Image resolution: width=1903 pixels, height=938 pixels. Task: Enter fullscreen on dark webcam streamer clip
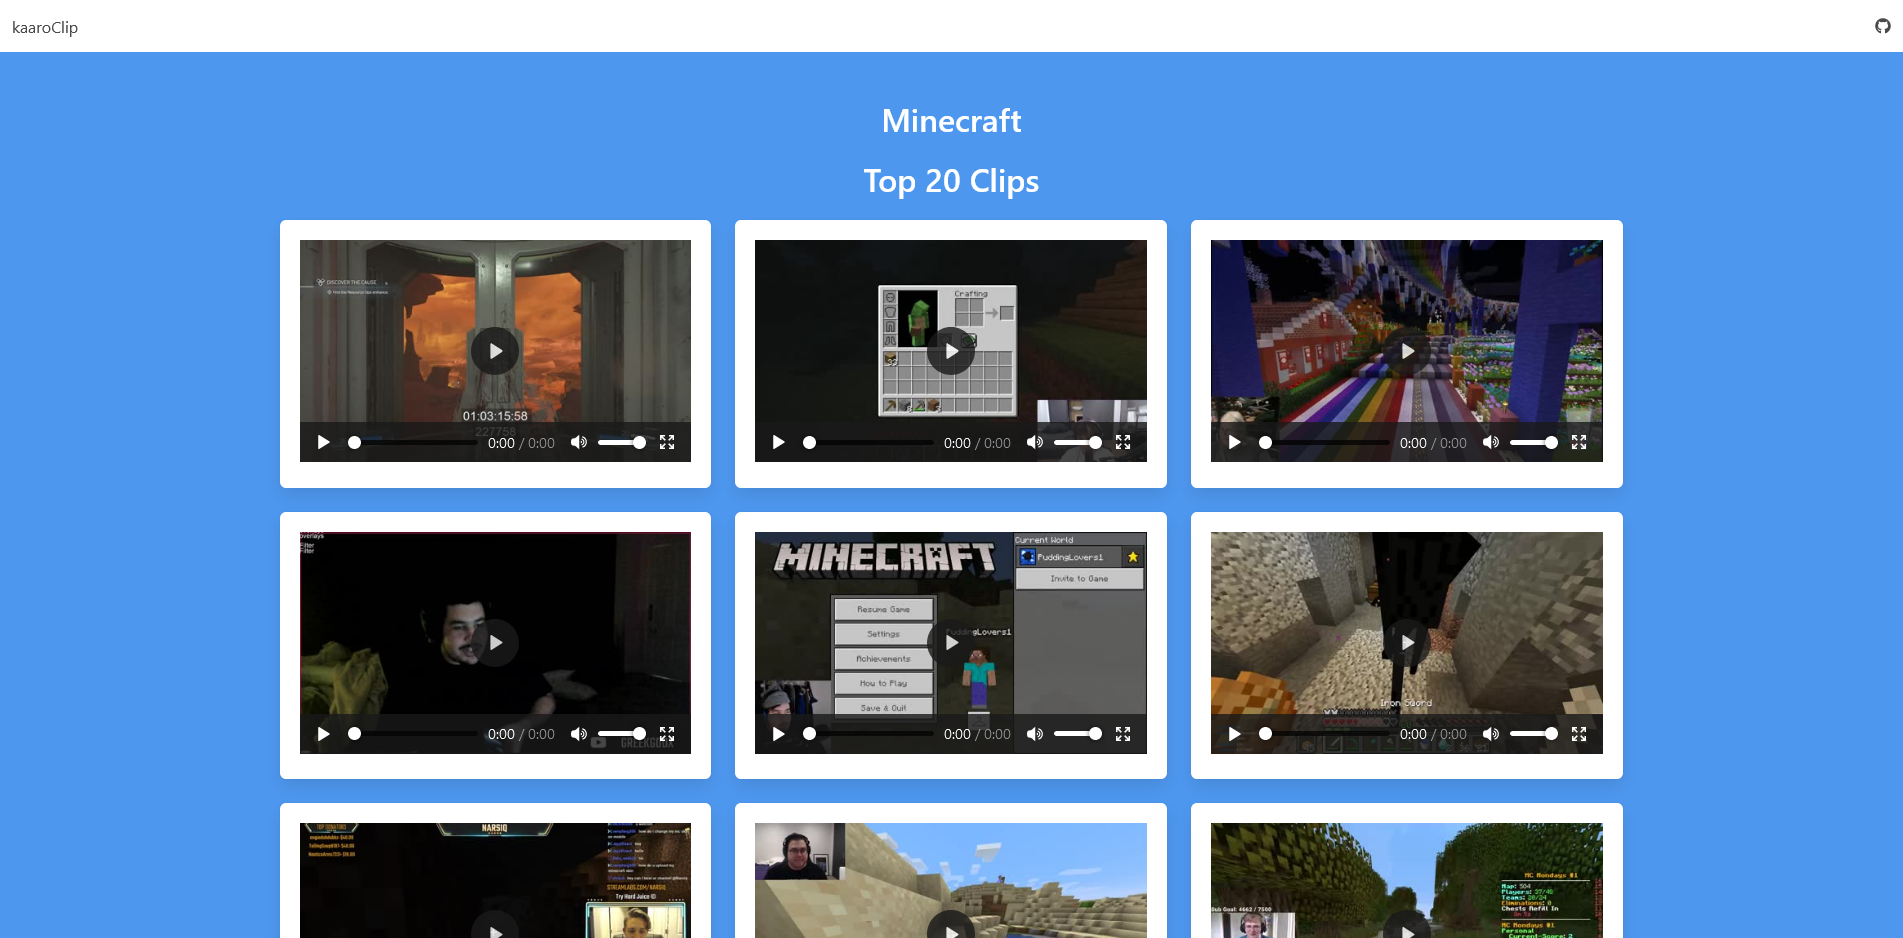point(667,734)
